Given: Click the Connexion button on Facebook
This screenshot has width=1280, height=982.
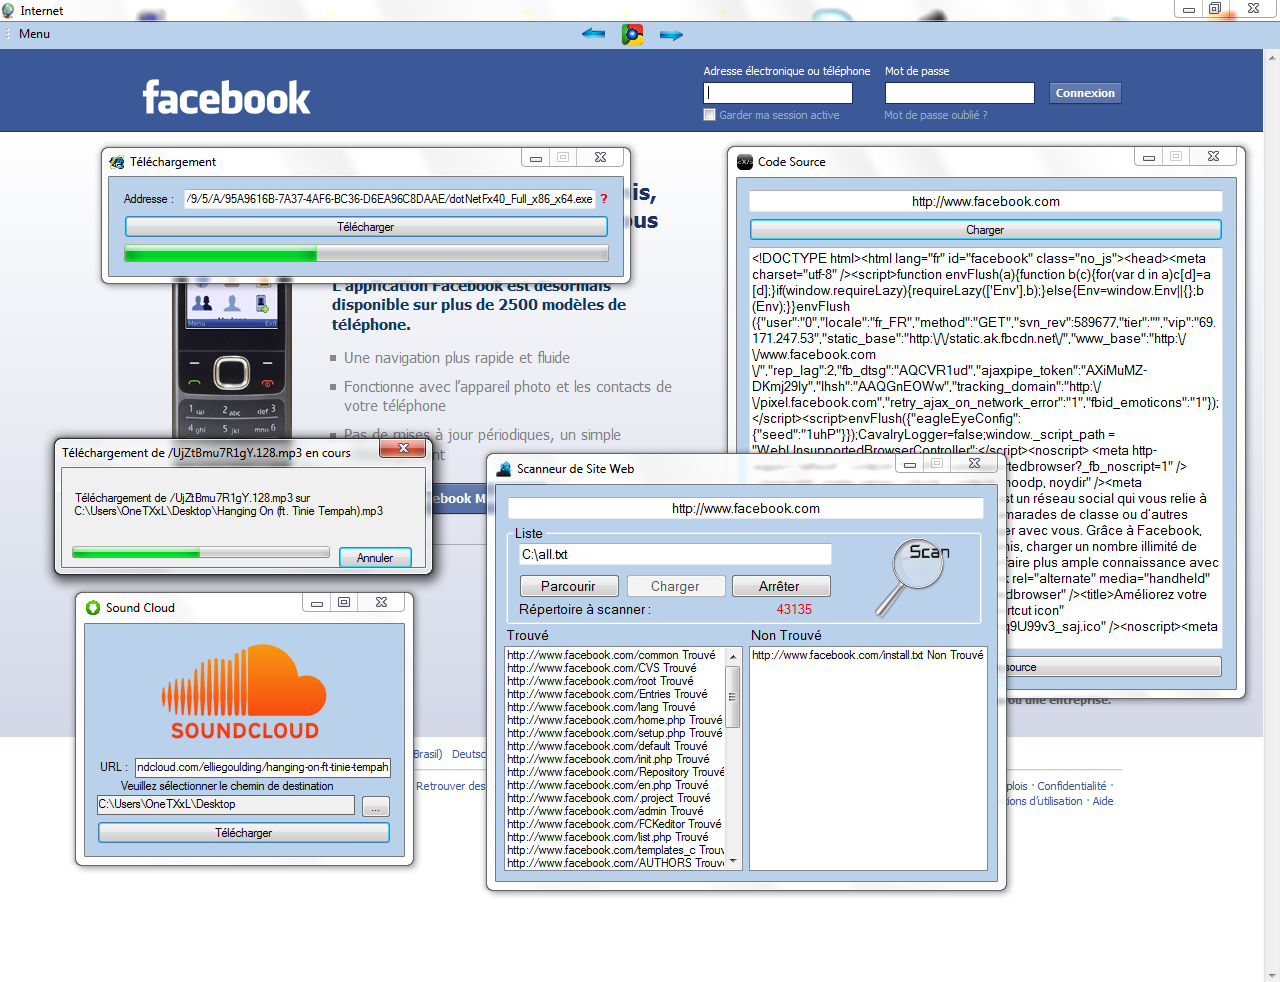Looking at the screenshot, I should pos(1085,93).
